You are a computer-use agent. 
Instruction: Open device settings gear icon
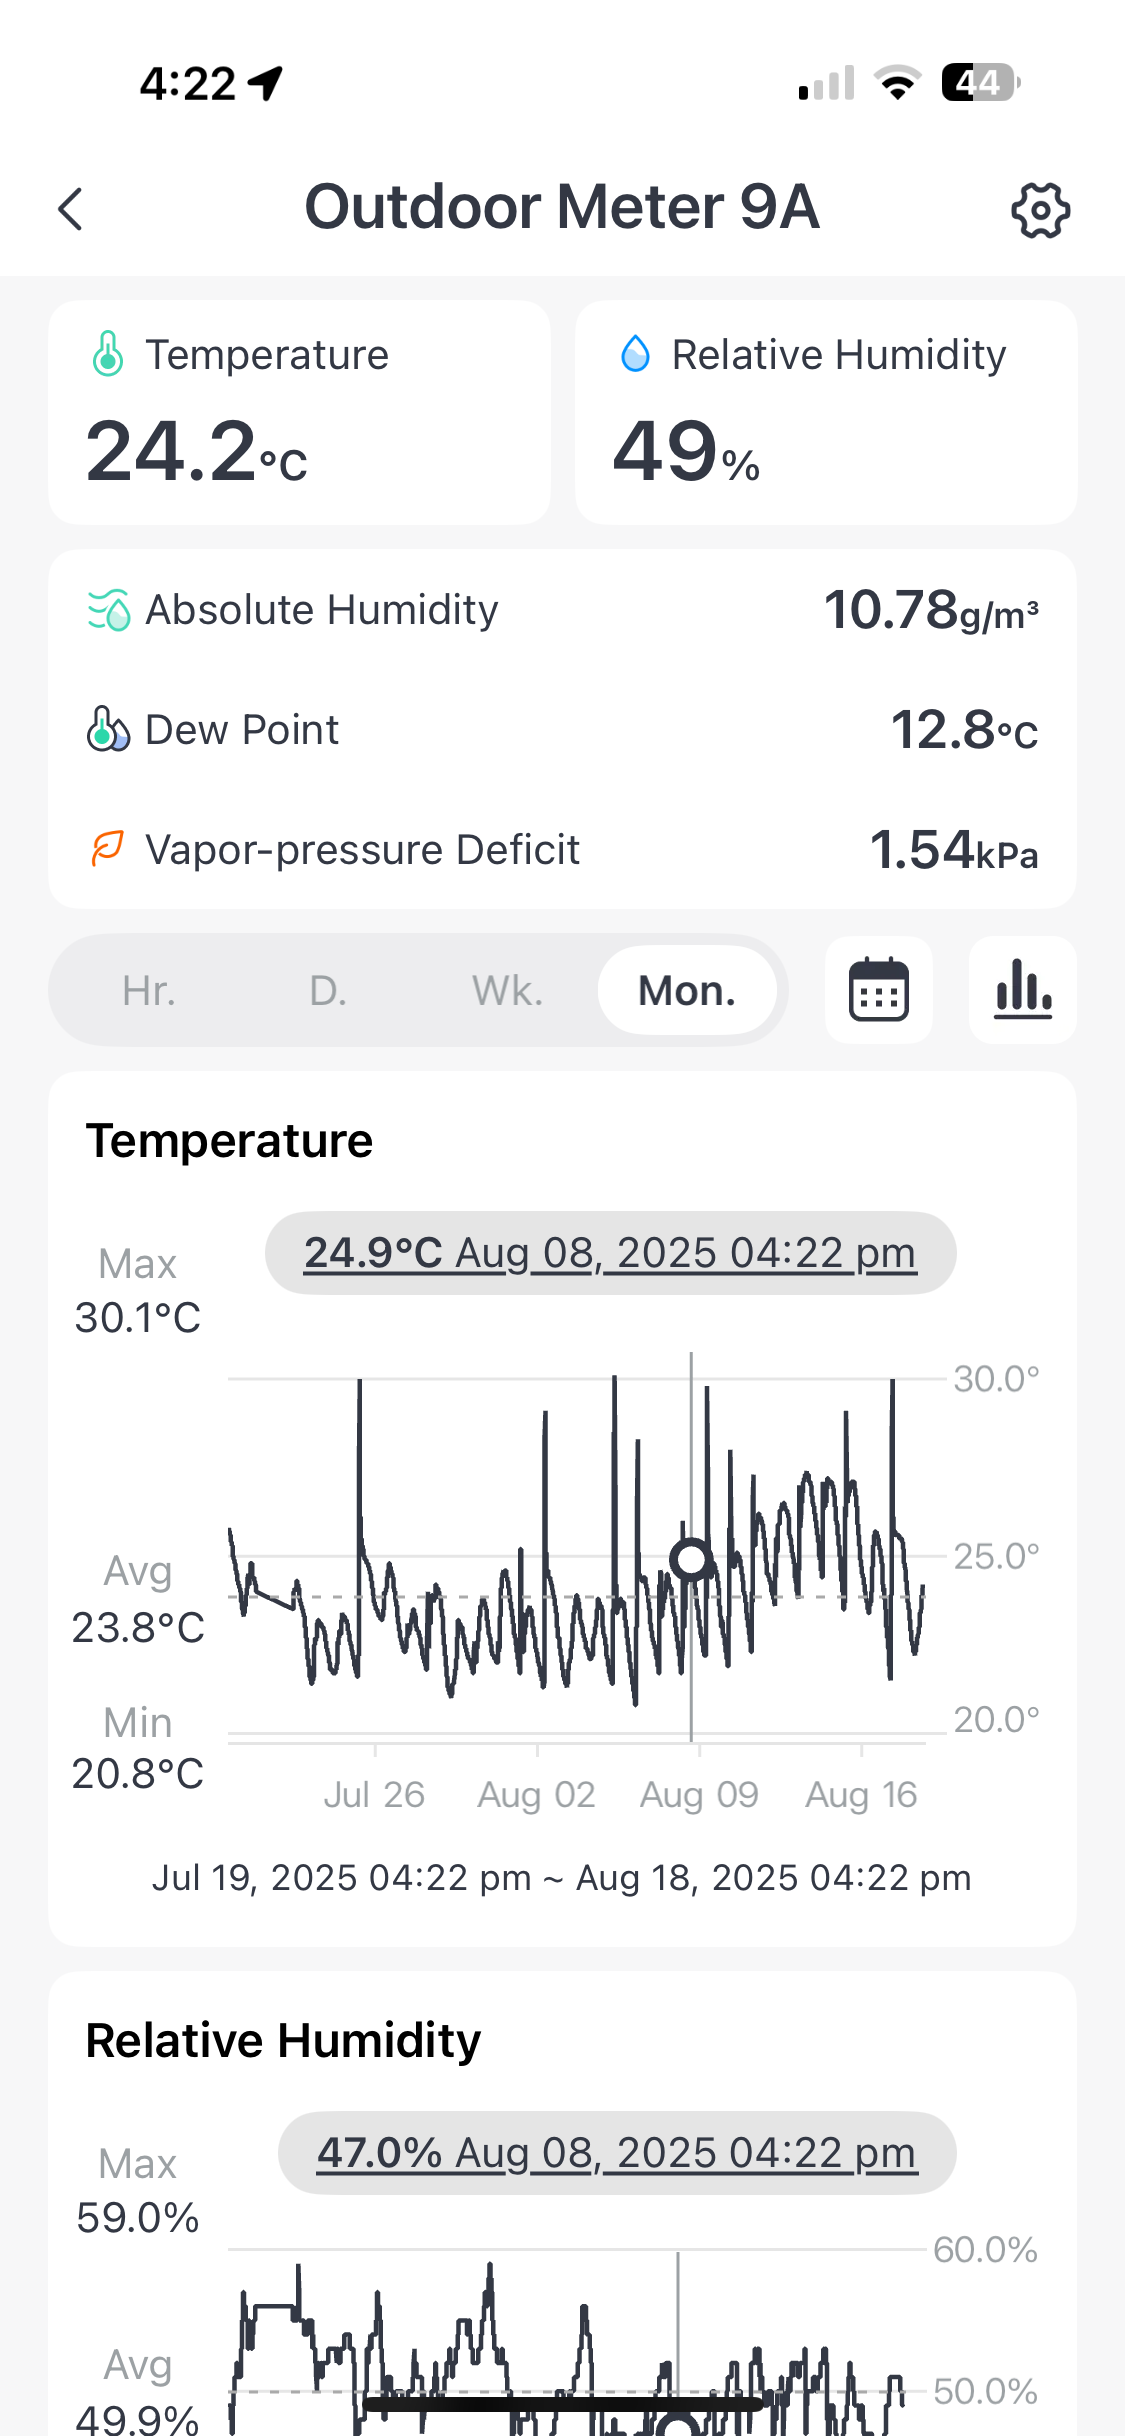(1040, 210)
